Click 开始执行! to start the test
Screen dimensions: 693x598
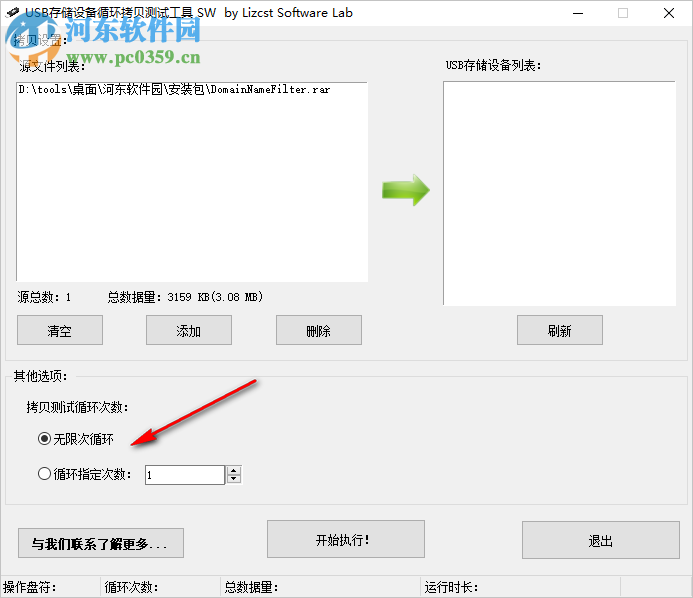pos(346,539)
